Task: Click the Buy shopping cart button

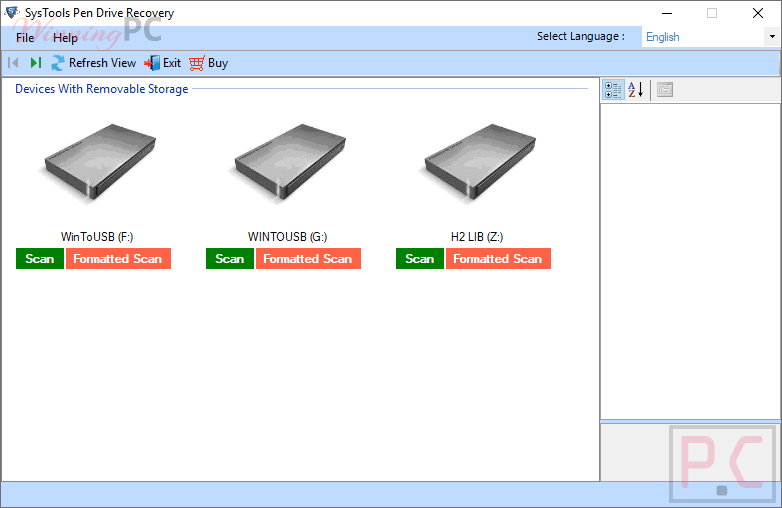Action: [208, 63]
